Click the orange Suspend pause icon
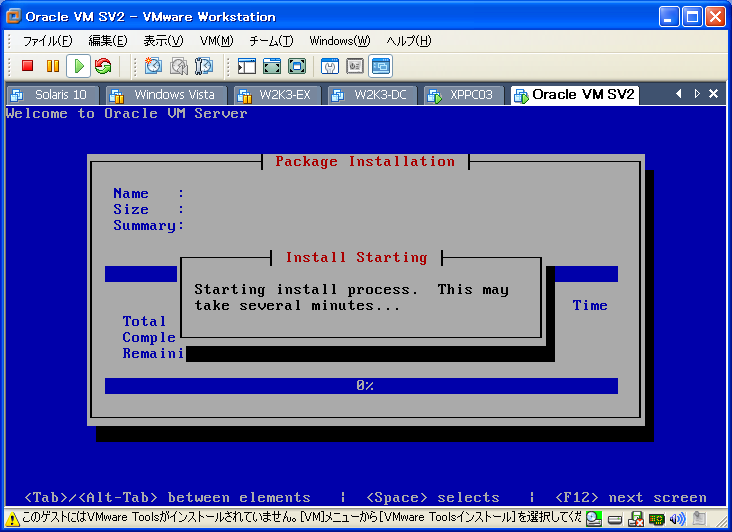This screenshot has height=532, width=732. [53, 66]
